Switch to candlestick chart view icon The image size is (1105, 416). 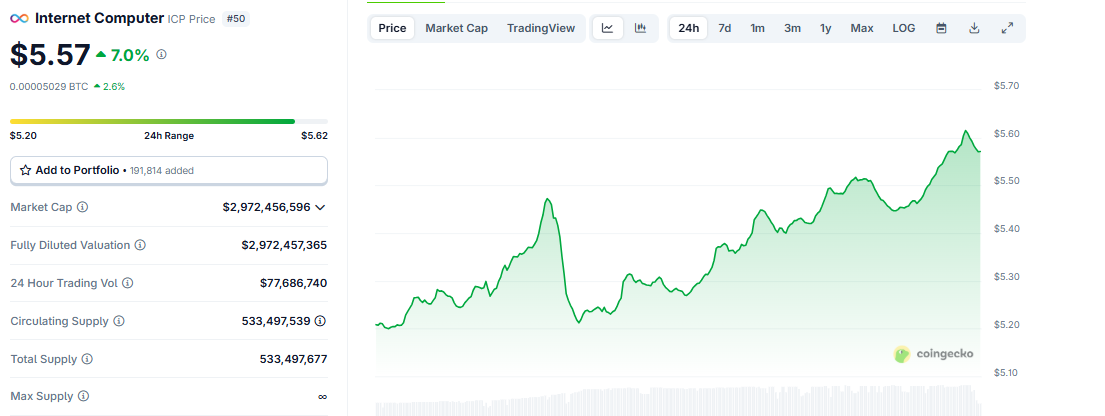(x=641, y=28)
